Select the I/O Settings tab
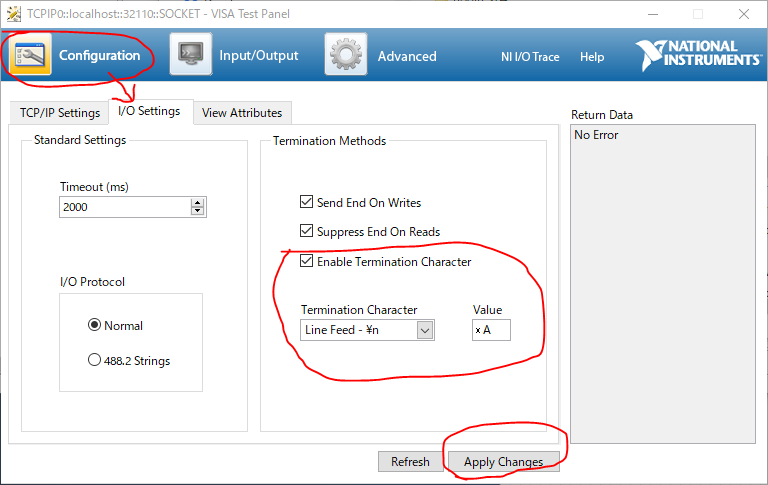This screenshot has height=485, width=768. [x=149, y=111]
